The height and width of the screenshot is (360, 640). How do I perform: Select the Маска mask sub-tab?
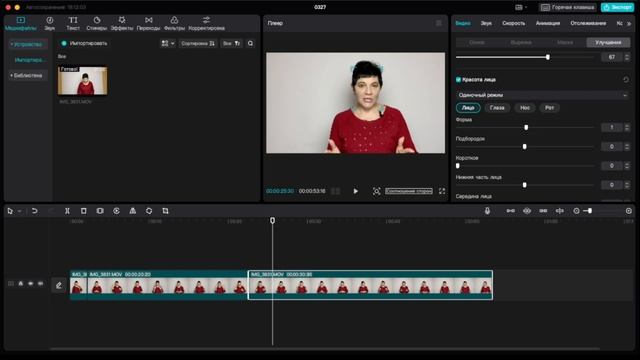tap(564, 42)
